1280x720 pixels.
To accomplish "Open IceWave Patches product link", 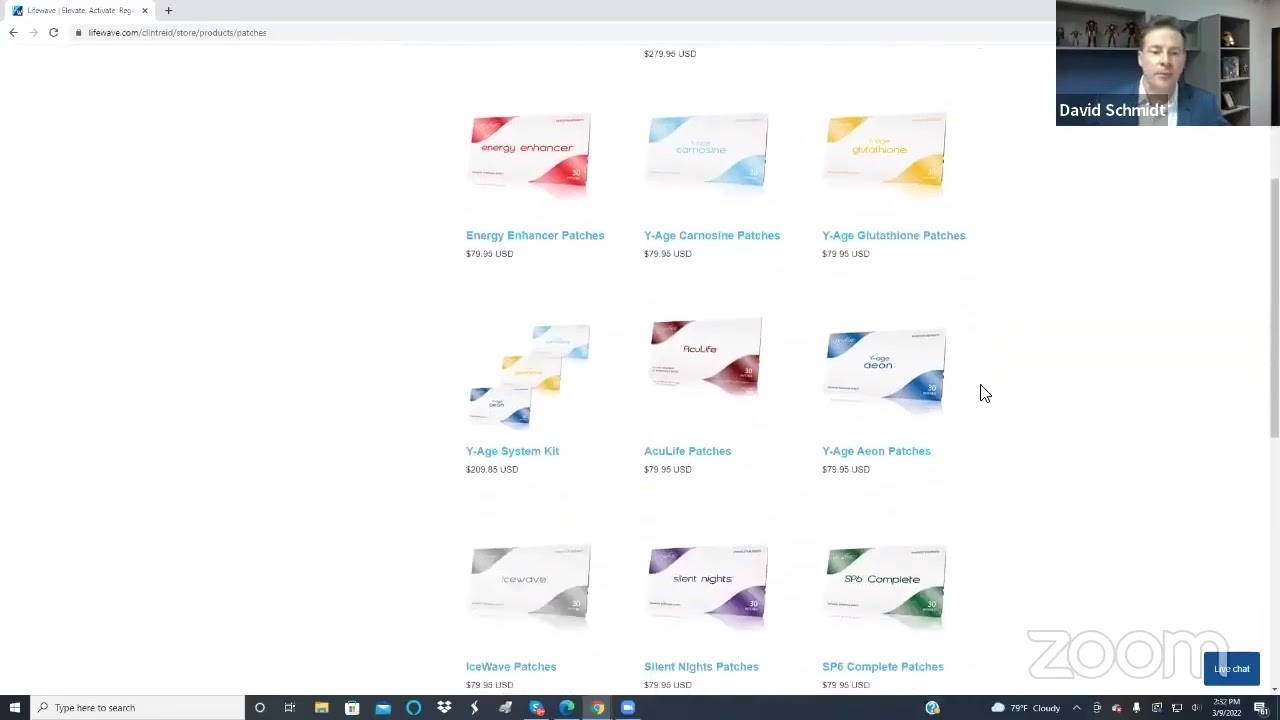I will 511,666.
